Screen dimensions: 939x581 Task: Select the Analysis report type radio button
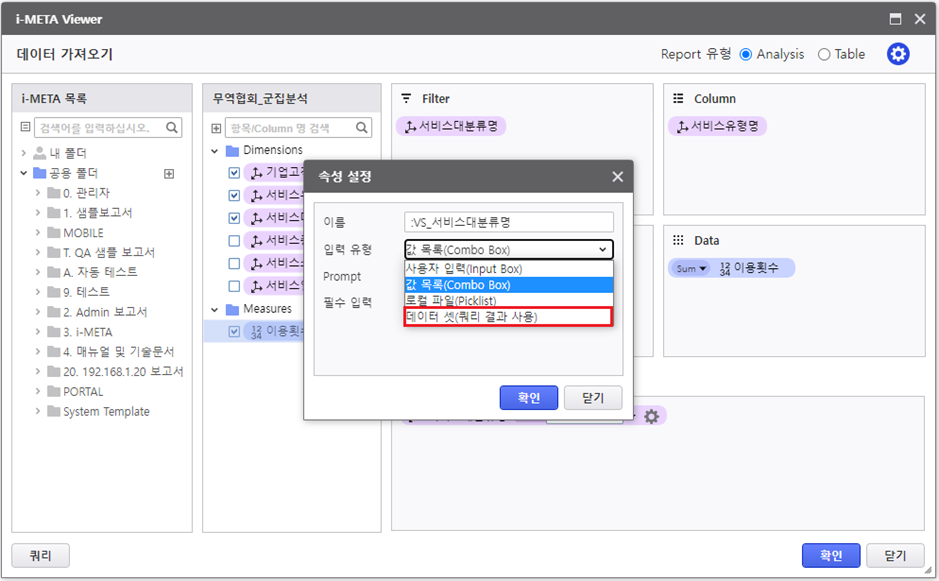pos(746,54)
